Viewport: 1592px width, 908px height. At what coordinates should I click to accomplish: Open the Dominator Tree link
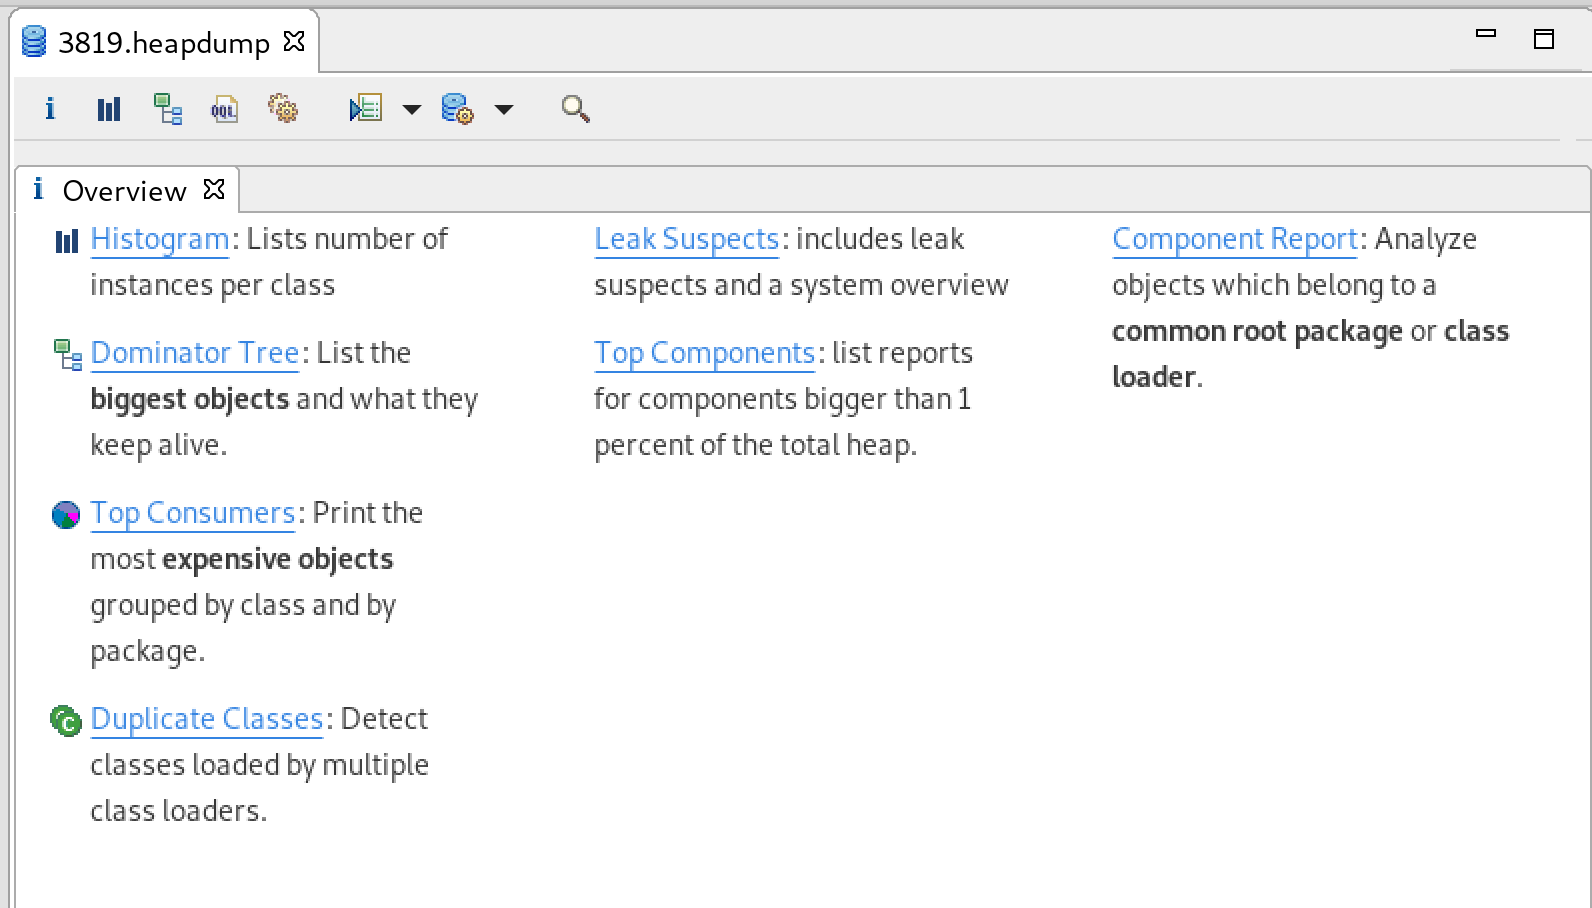195,353
